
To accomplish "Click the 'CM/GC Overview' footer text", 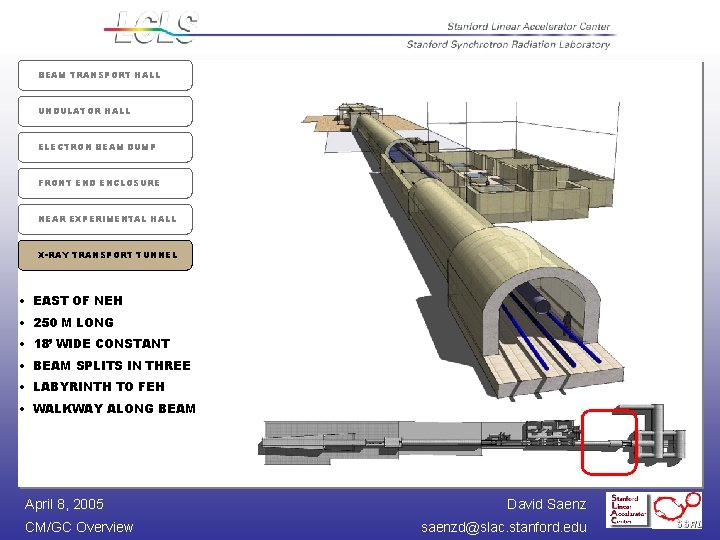I will click(x=79, y=527).
